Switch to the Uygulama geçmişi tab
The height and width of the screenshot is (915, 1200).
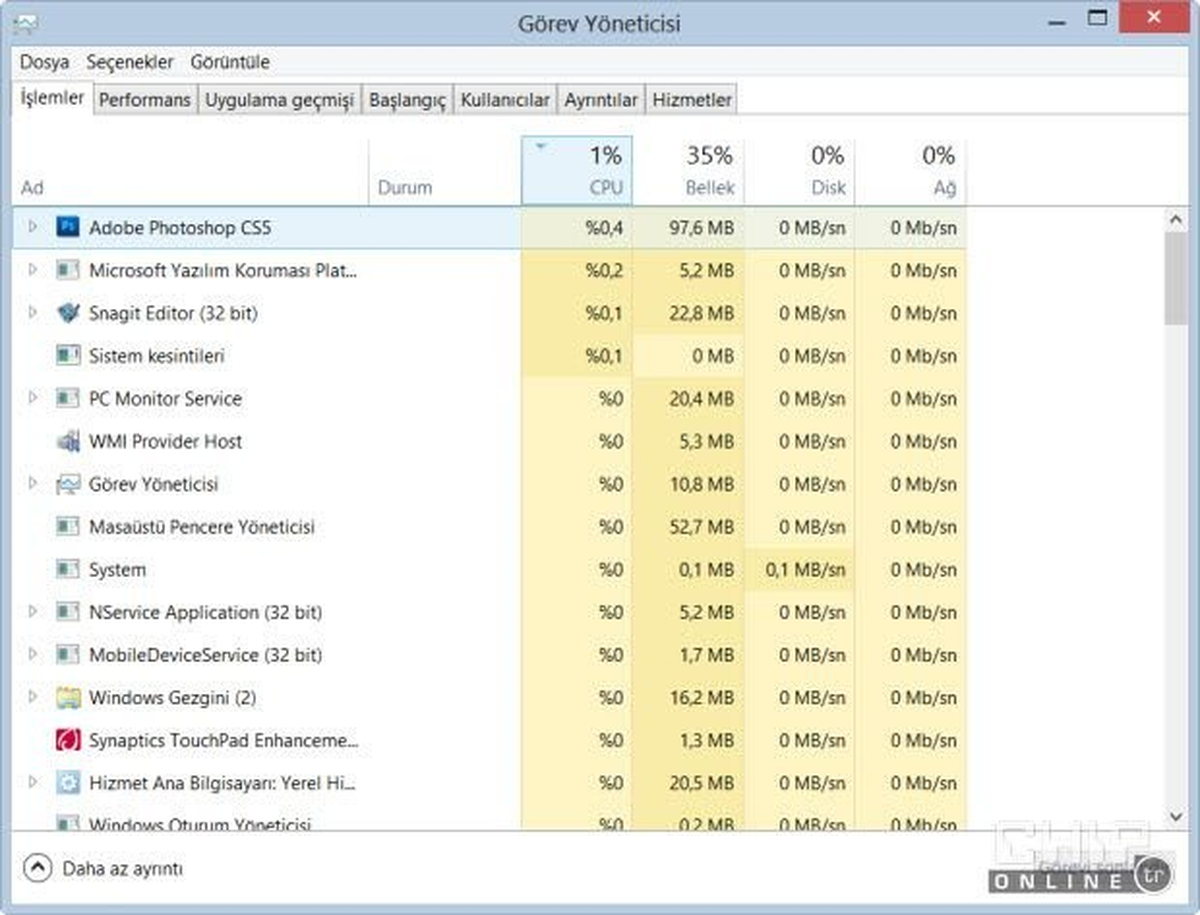[279, 100]
